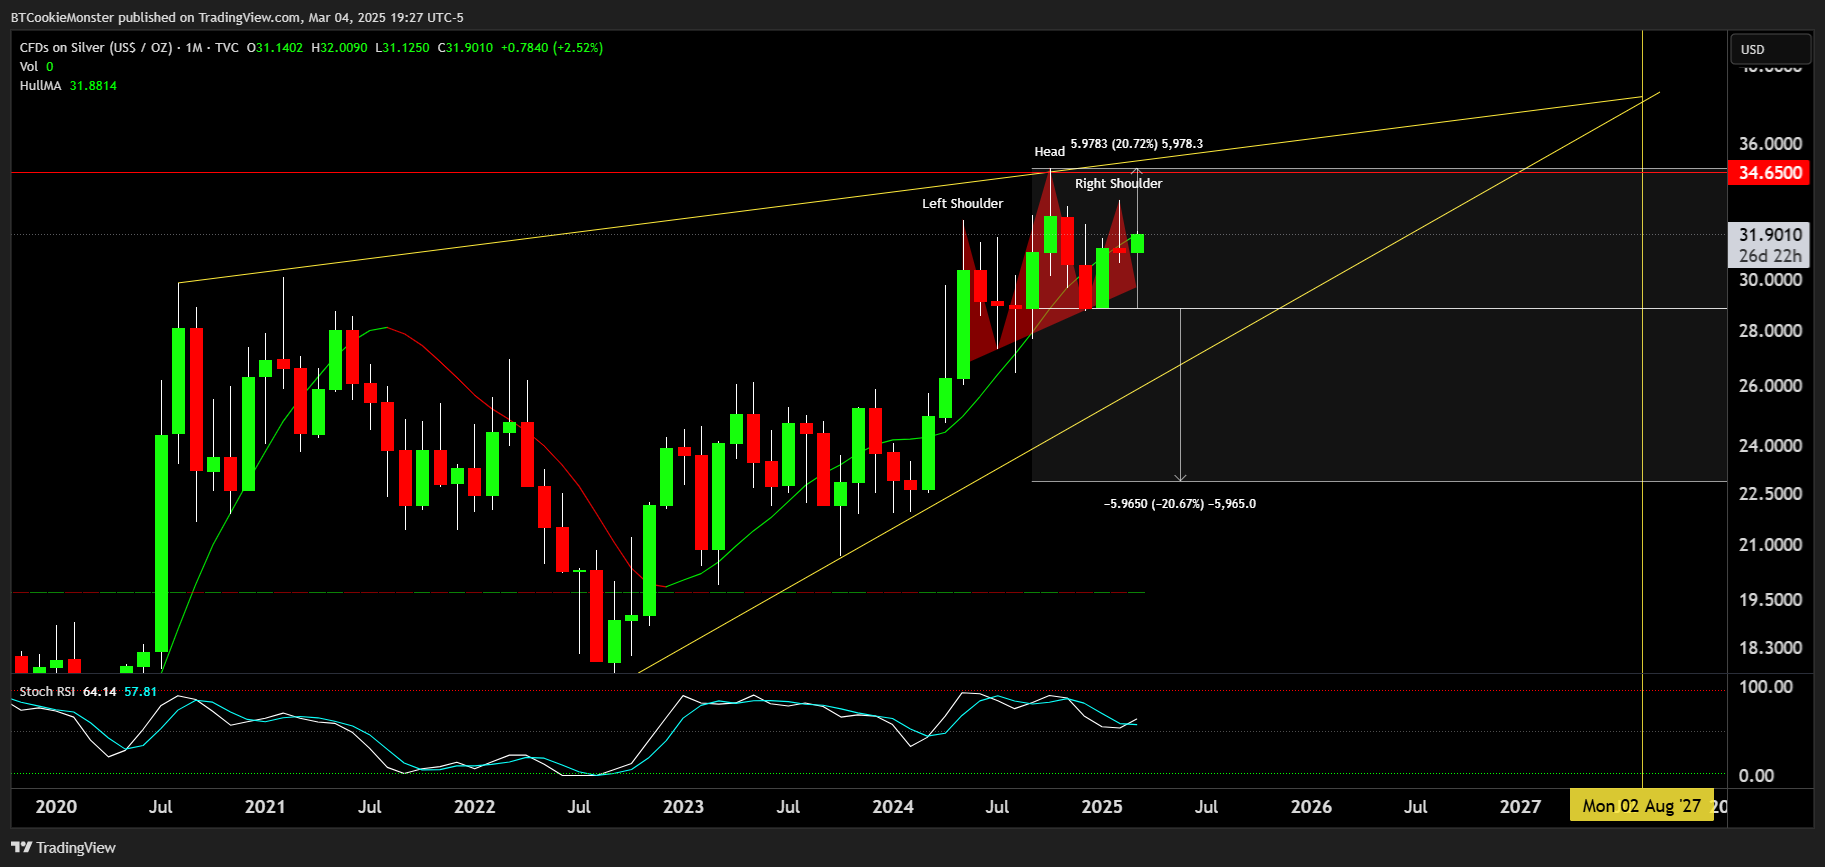Click the 24.0000 price axis label
1825x867 pixels.
point(1770,446)
